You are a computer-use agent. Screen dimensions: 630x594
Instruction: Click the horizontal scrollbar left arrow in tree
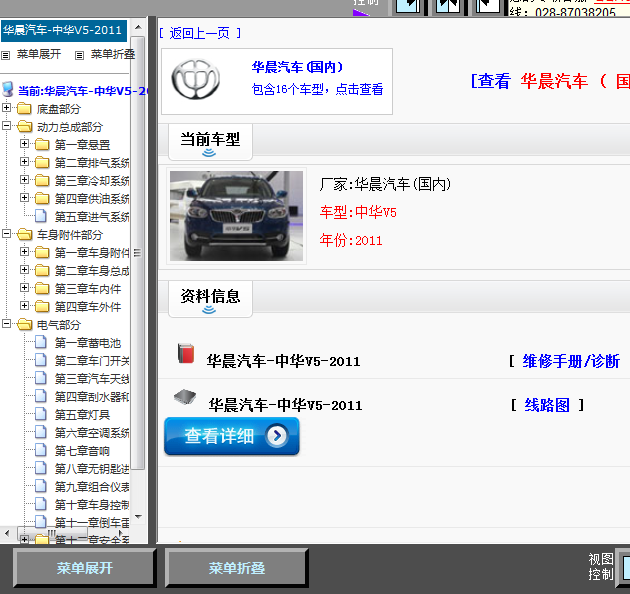point(7,533)
